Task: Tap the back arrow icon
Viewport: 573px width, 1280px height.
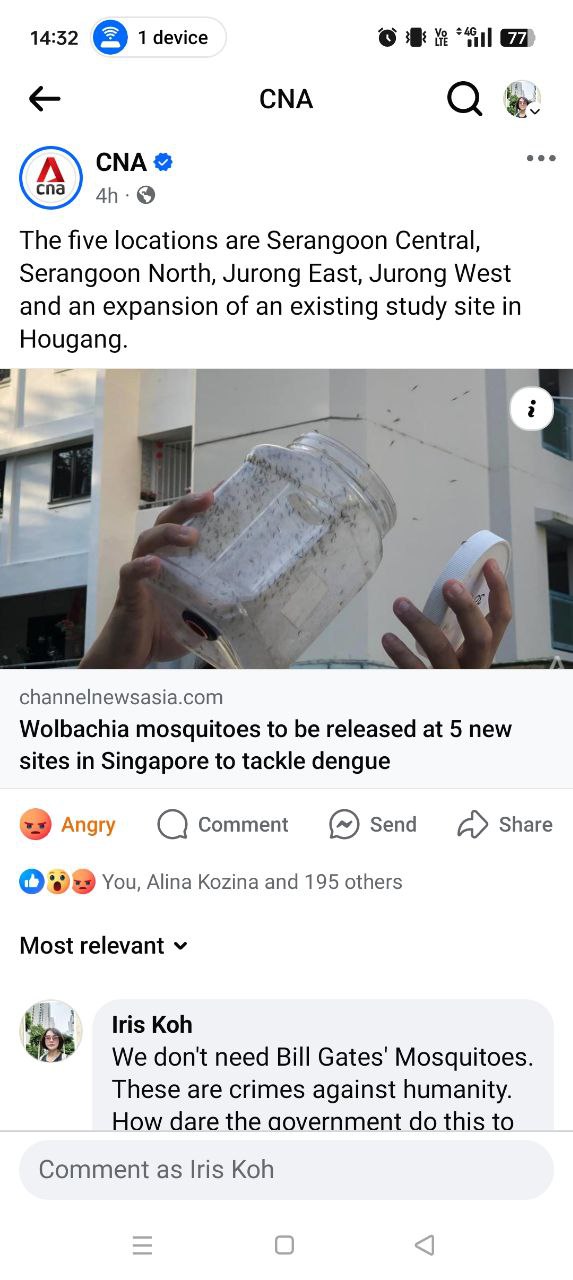Action: 45,98
